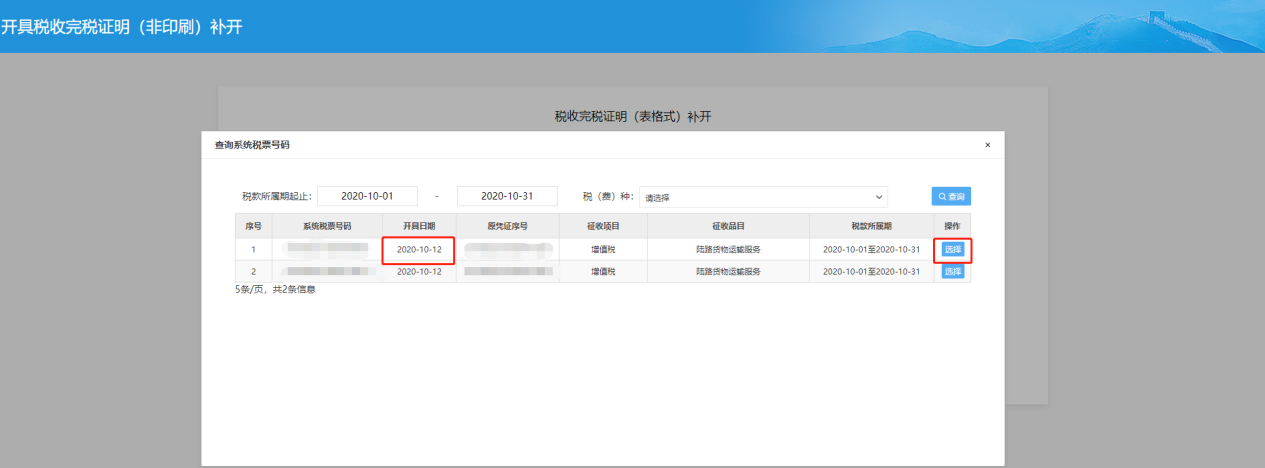Click the 查询 search button
The image size is (1265, 468).
tap(951, 197)
